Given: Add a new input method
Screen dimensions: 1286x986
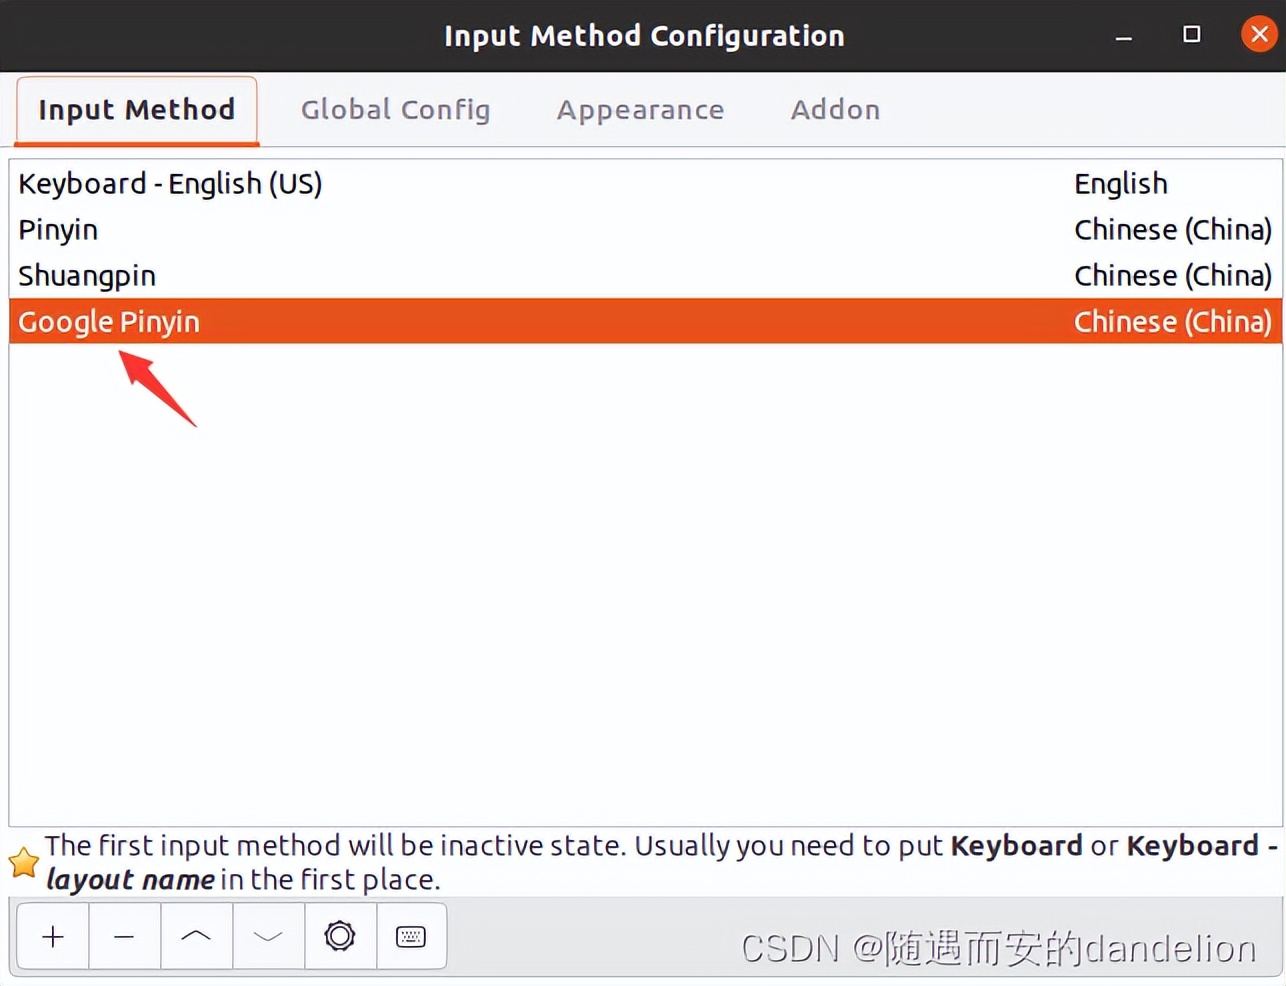Looking at the screenshot, I should coord(52,936).
